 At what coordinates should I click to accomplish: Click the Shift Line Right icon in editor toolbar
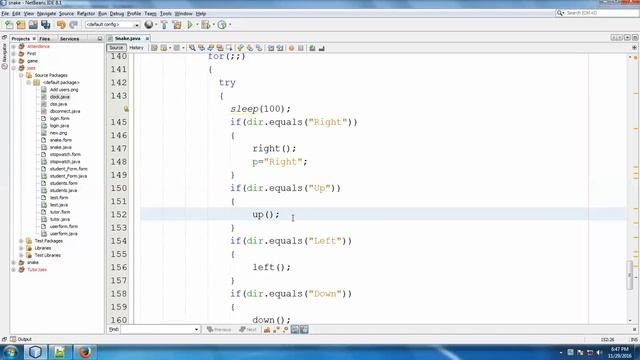pyautogui.click(x=280, y=48)
